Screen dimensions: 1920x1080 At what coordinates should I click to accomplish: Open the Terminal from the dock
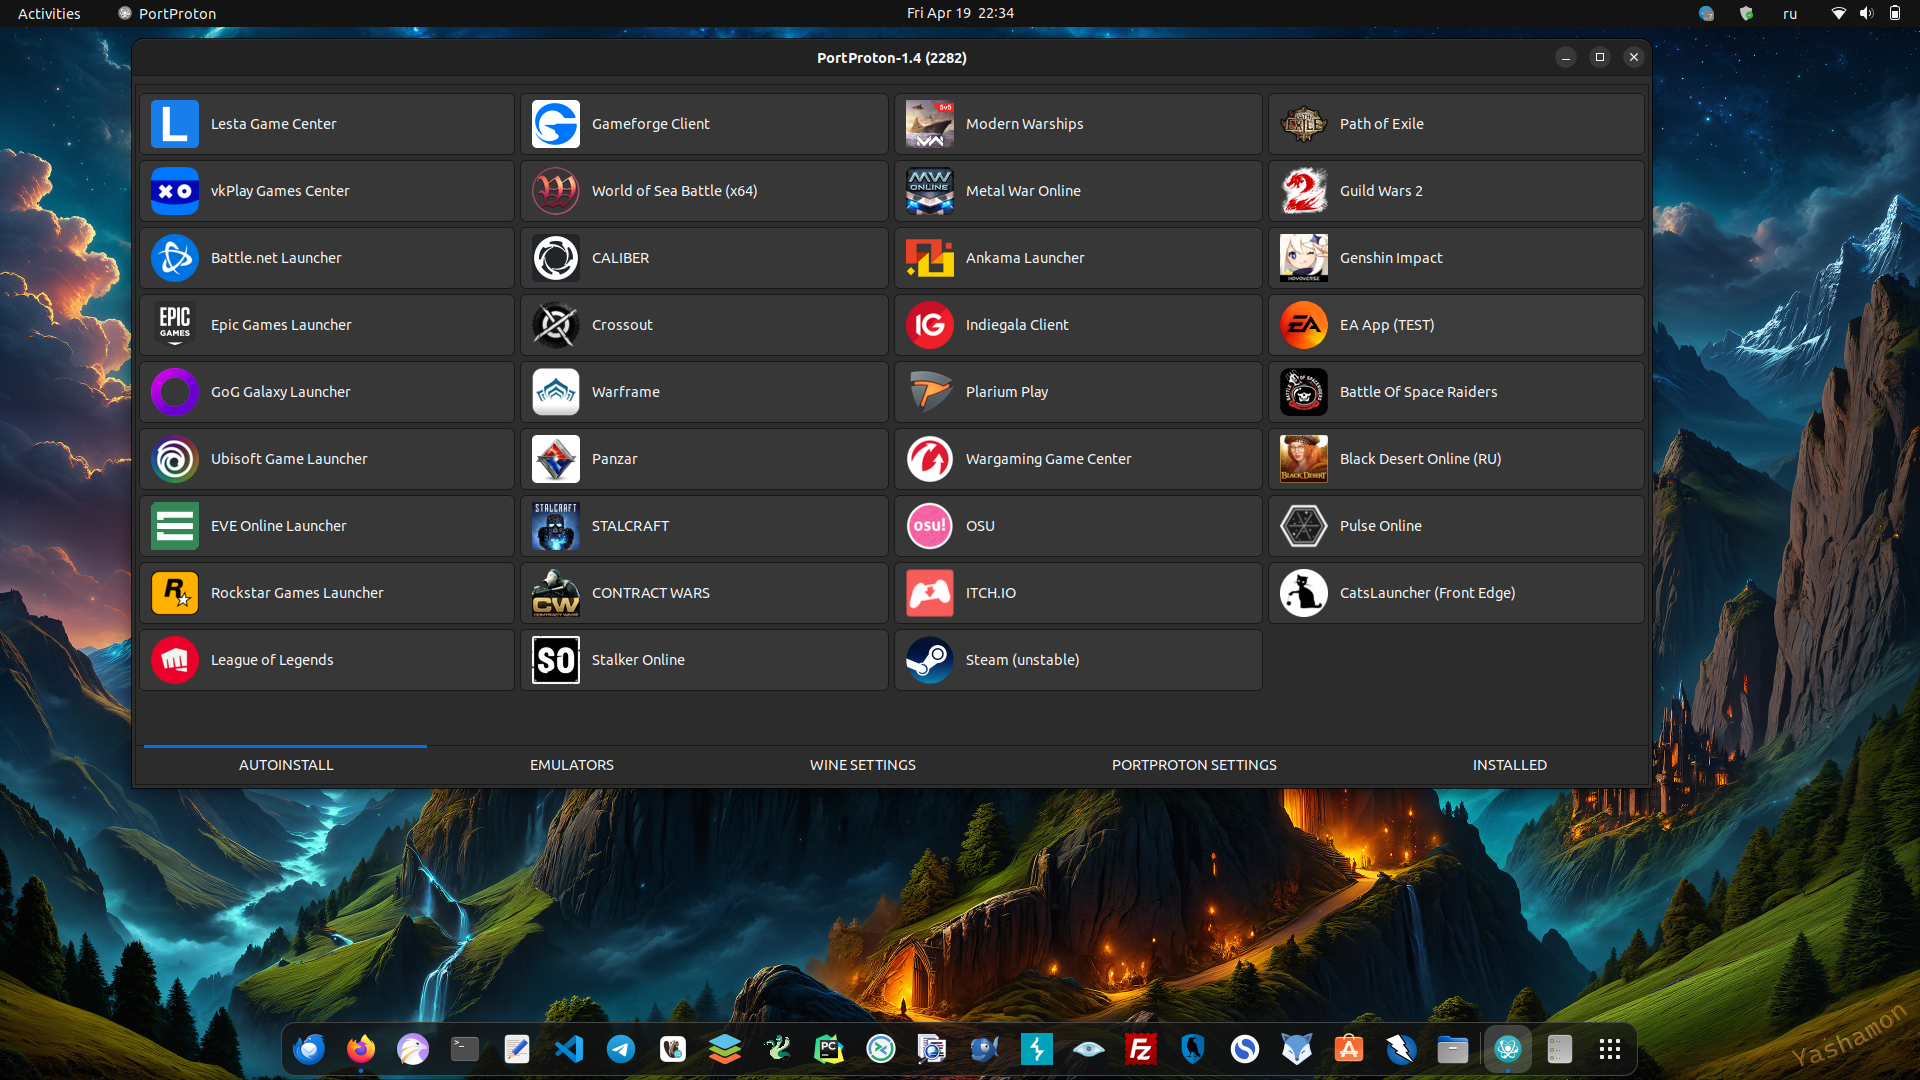[x=465, y=1049]
